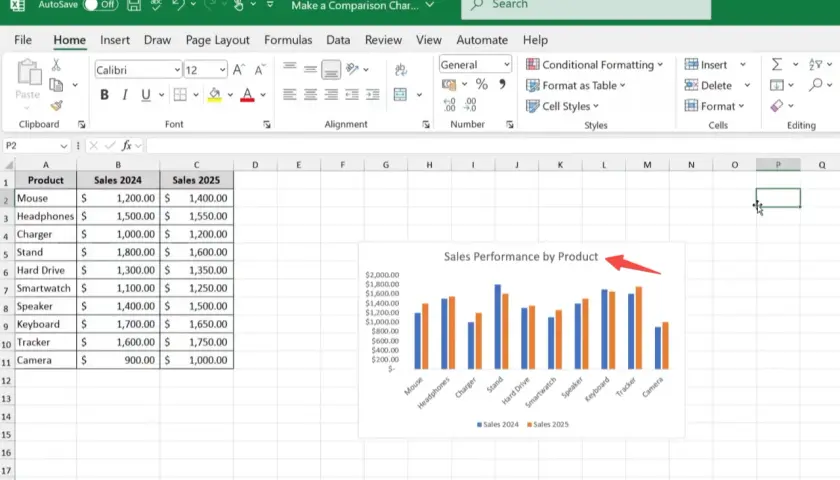Viewport: 840px width, 480px height.
Task: Click the Insert cells button
Action: [707, 65]
